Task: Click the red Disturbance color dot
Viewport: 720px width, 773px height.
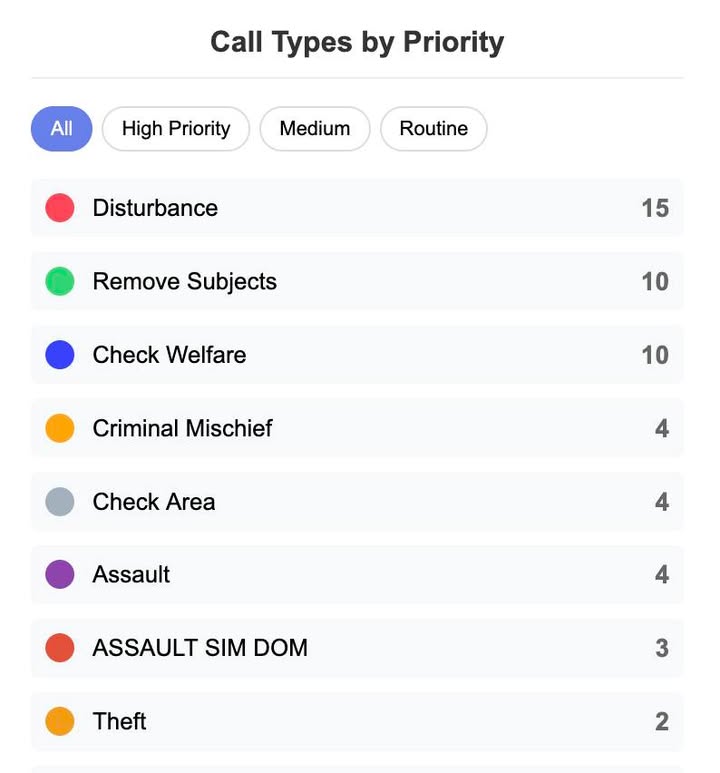Action: coord(60,208)
